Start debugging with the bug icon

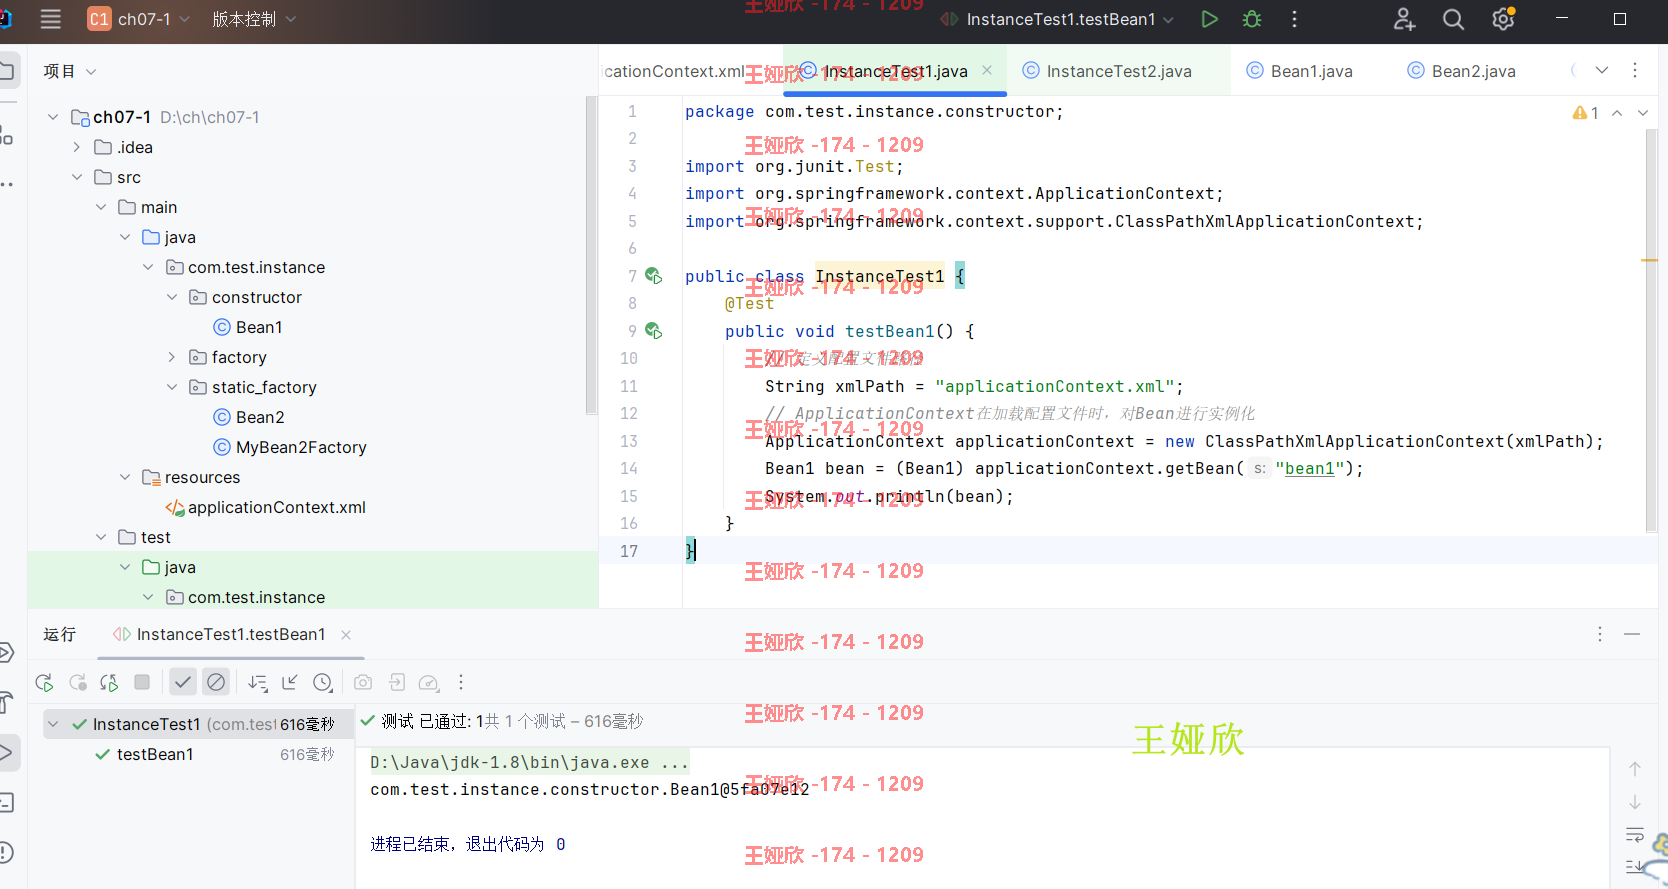(x=1252, y=19)
